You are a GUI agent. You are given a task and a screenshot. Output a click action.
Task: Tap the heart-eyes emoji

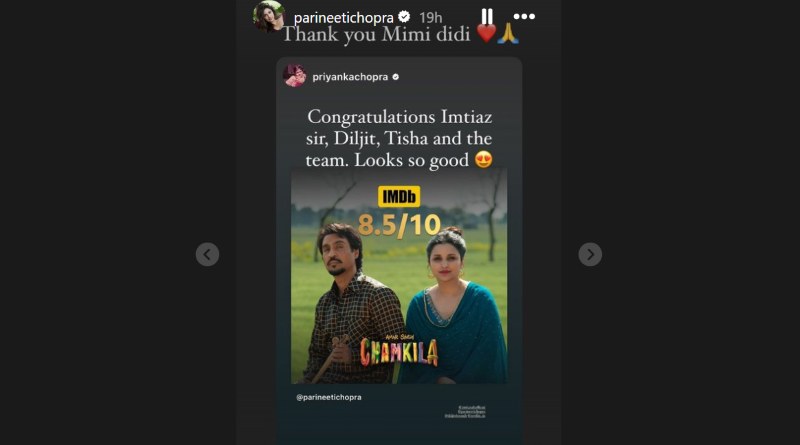[484, 160]
